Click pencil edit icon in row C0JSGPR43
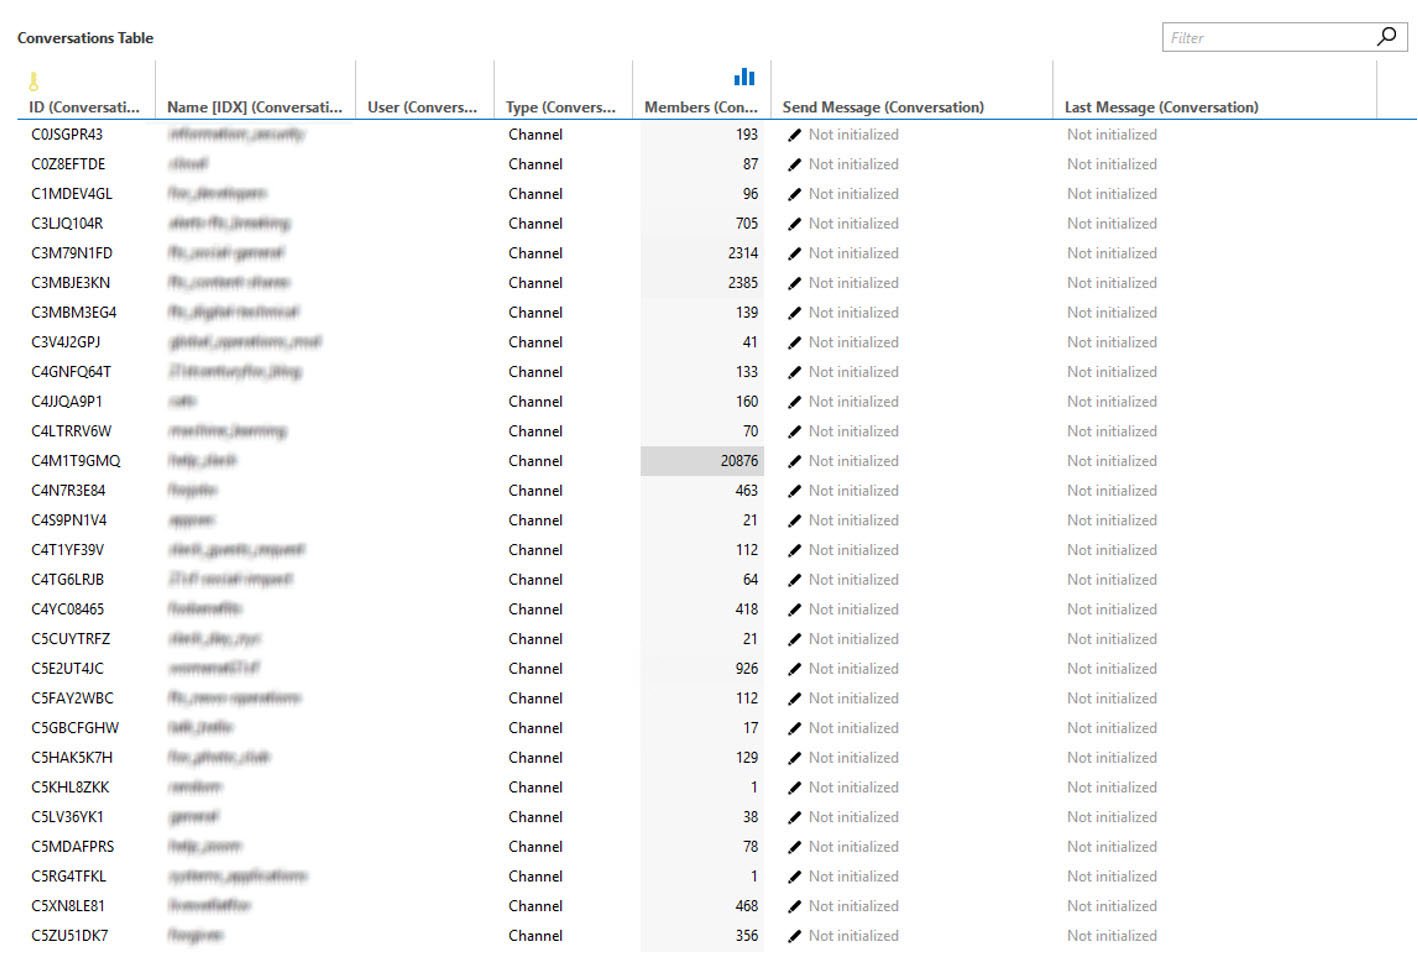The image size is (1418, 961). [x=794, y=134]
